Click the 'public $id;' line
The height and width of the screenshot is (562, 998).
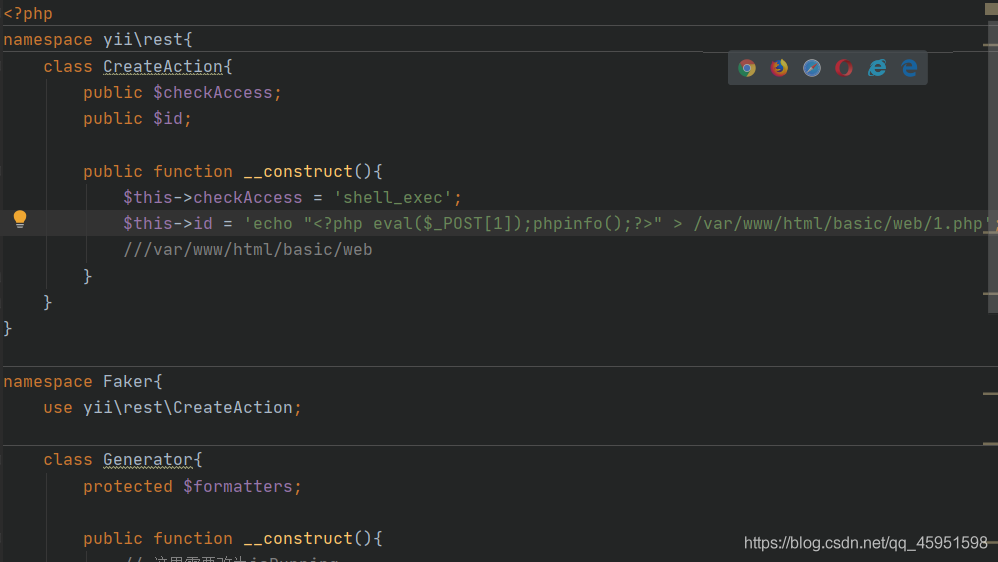(x=137, y=119)
